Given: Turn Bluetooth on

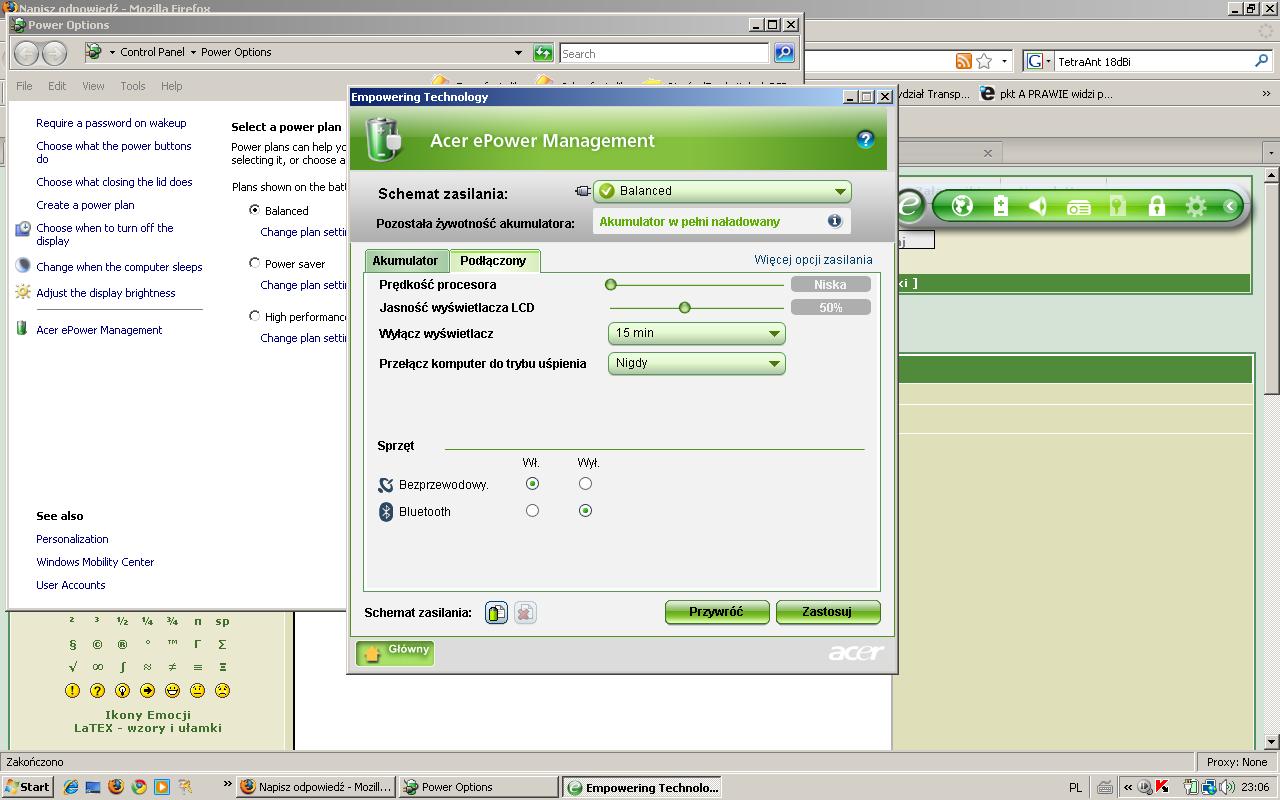Looking at the screenshot, I should [532, 511].
